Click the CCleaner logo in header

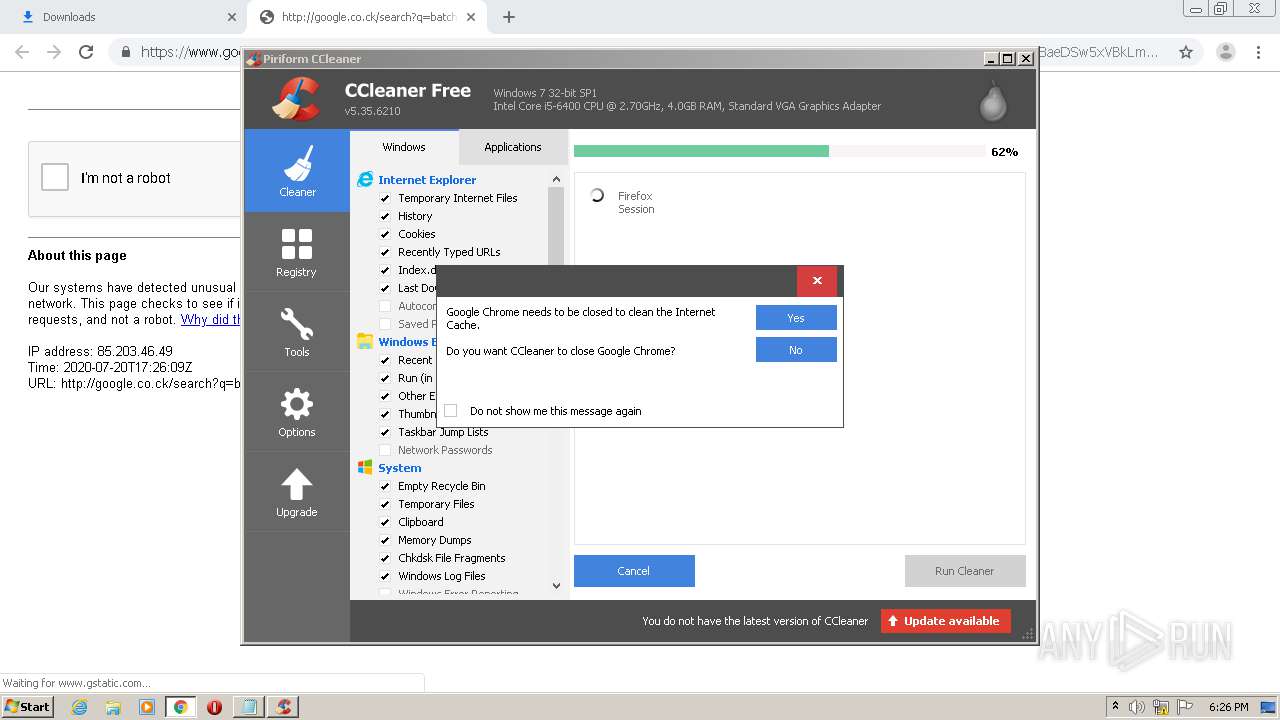[x=296, y=98]
